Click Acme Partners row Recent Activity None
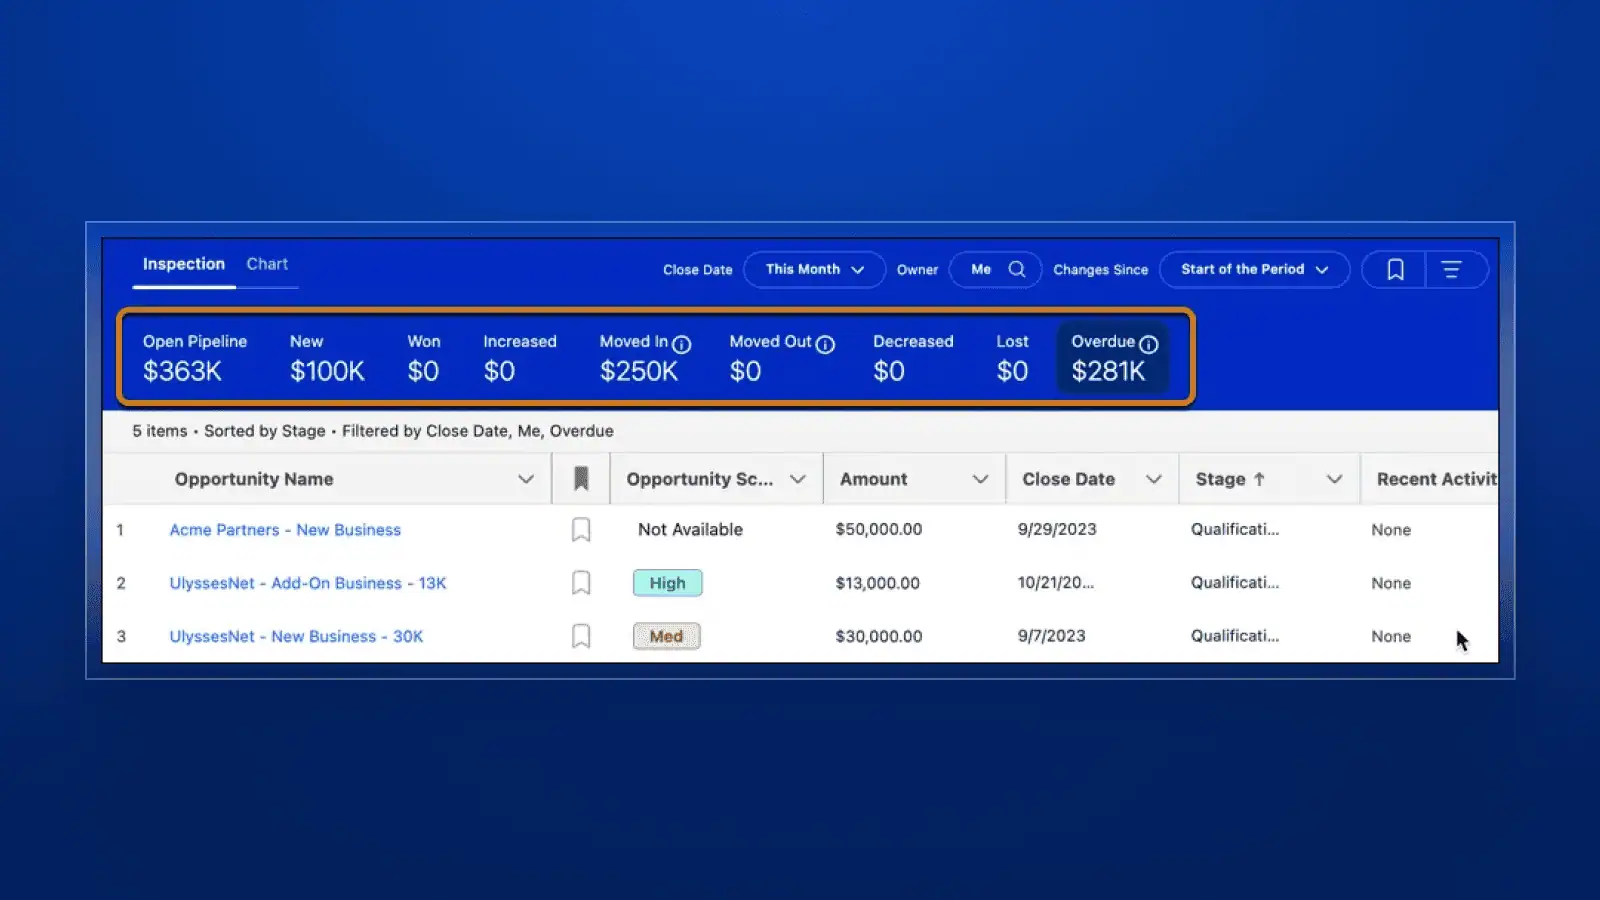This screenshot has width=1600, height=900. (1391, 530)
